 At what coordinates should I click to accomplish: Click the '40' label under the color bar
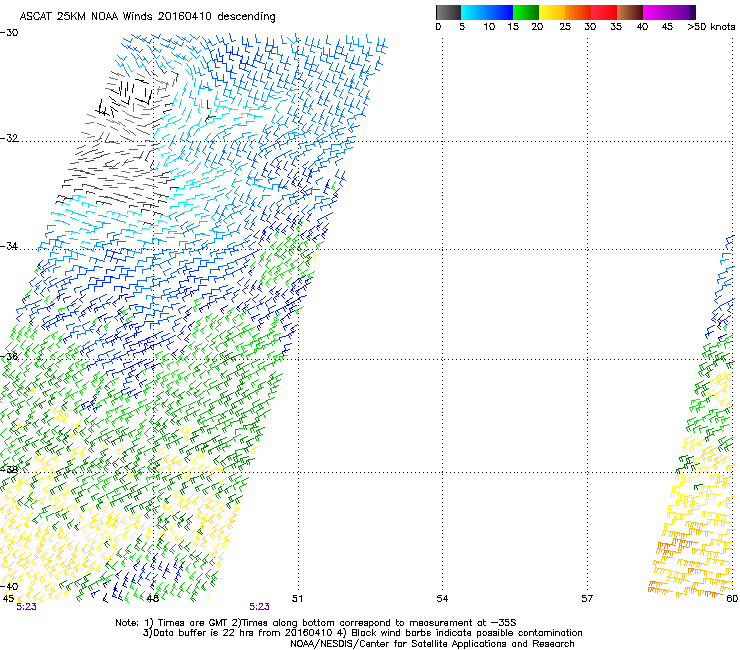[x=642, y=27]
